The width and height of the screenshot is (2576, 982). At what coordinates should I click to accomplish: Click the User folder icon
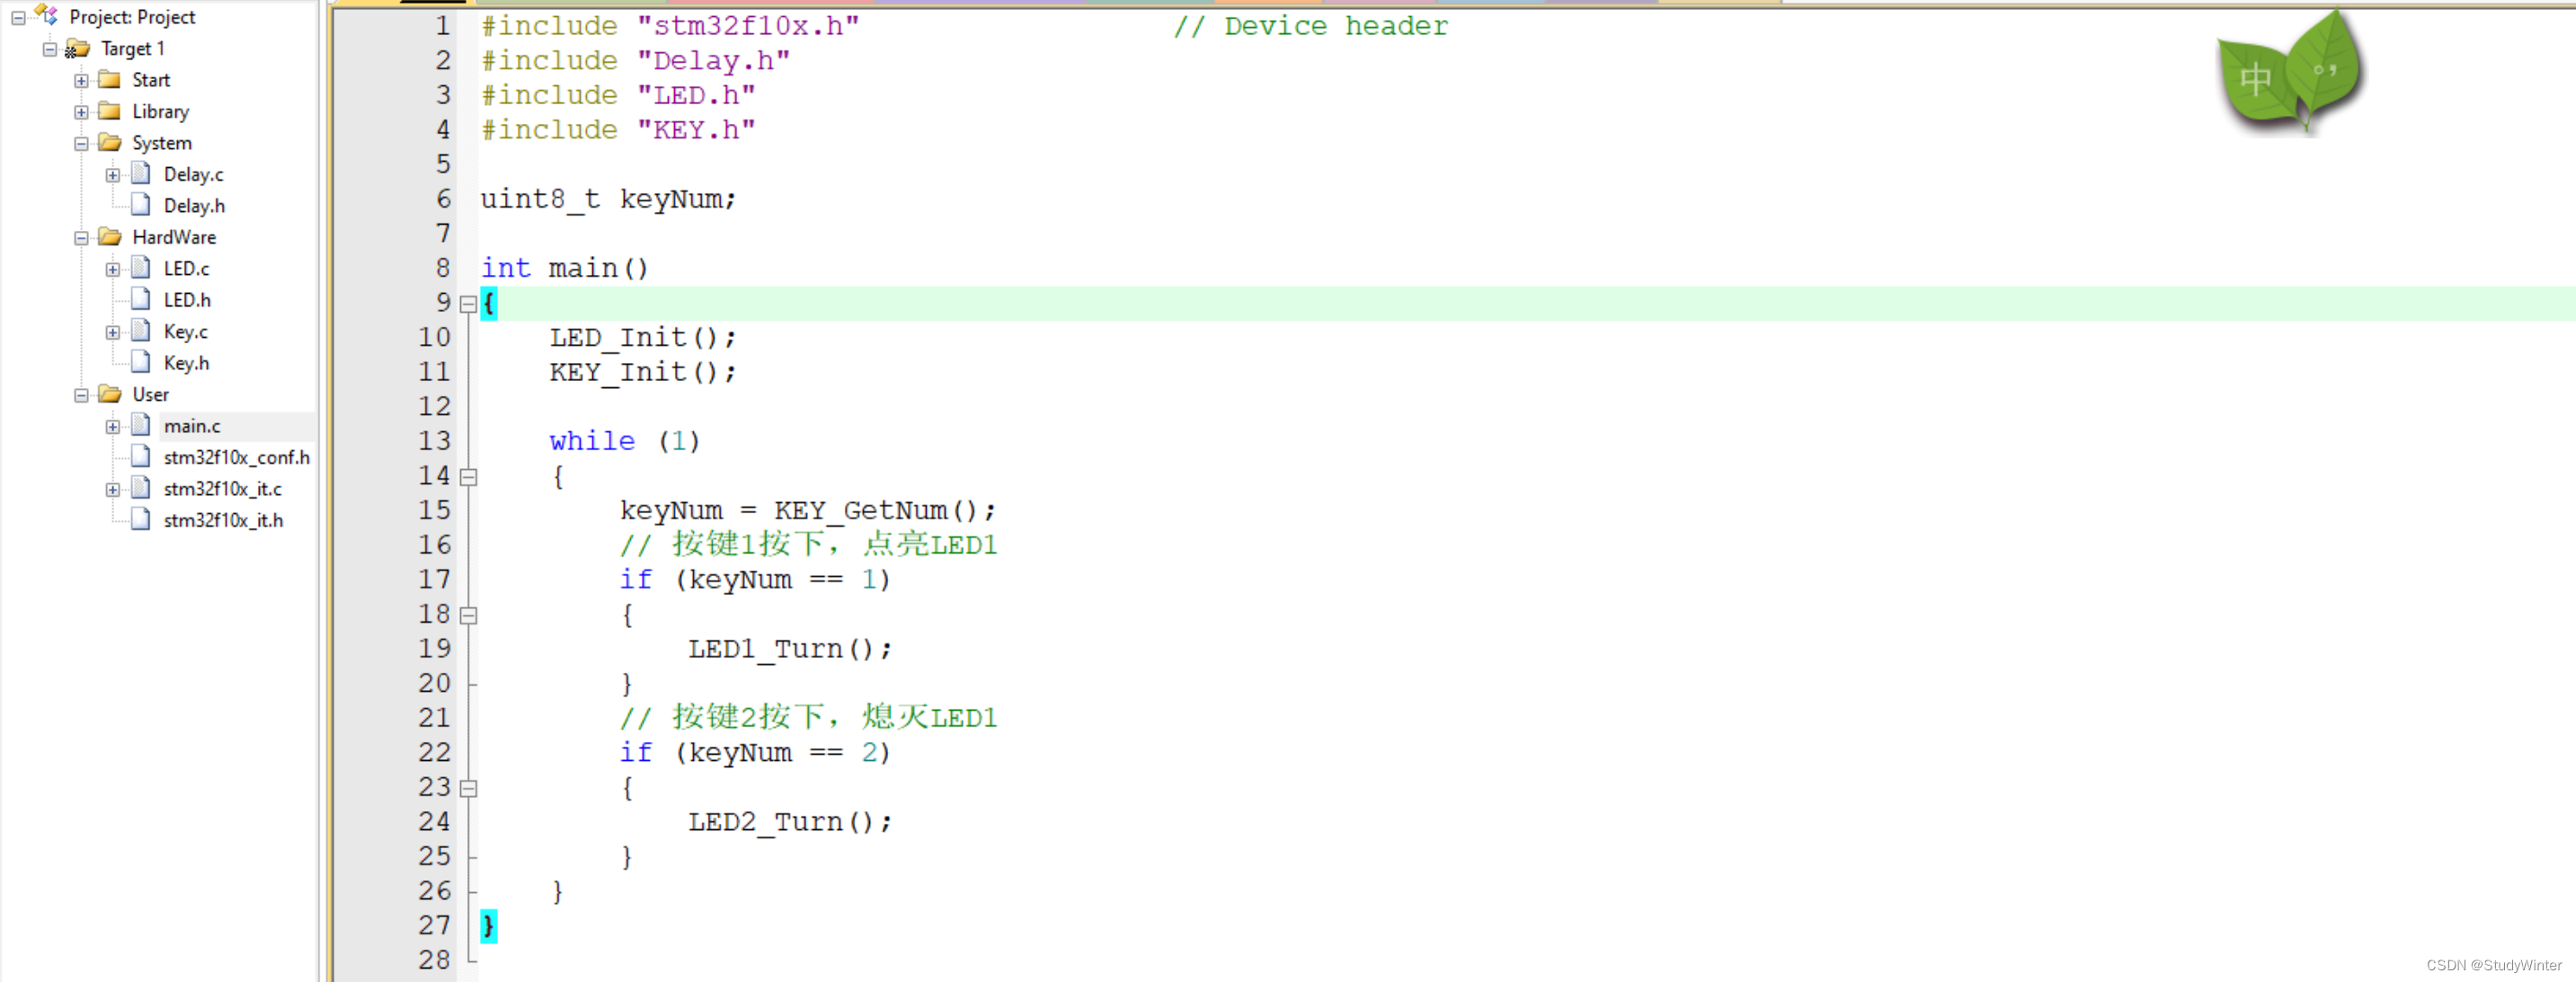click(x=110, y=394)
